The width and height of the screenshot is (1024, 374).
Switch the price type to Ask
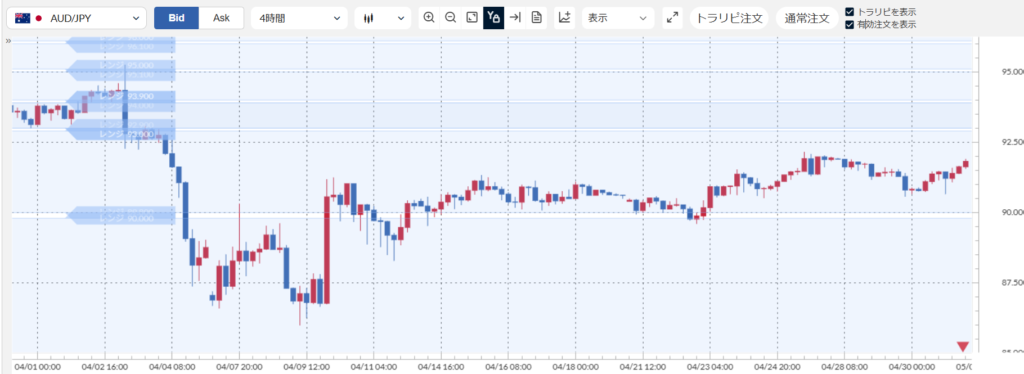(x=221, y=18)
